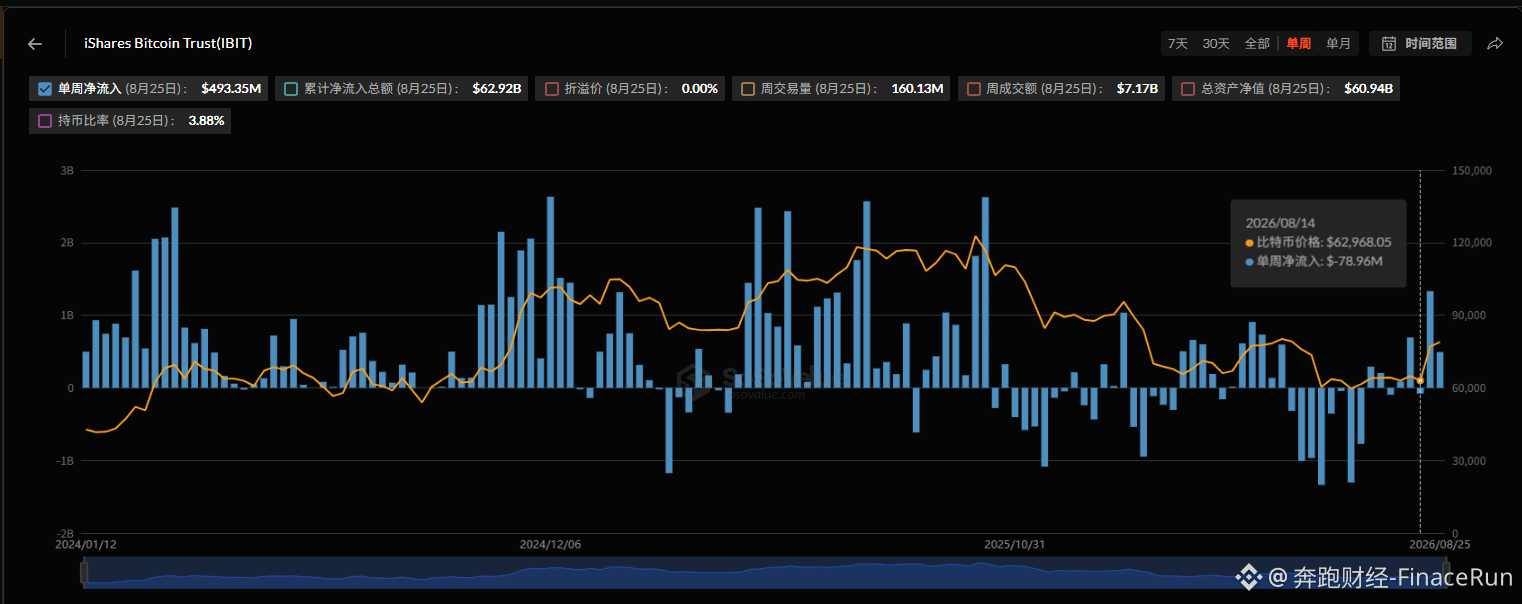Click the 120,000 right axis label
Image resolution: width=1522 pixels, height=604 pixels.
click(x=1473, y=243)
